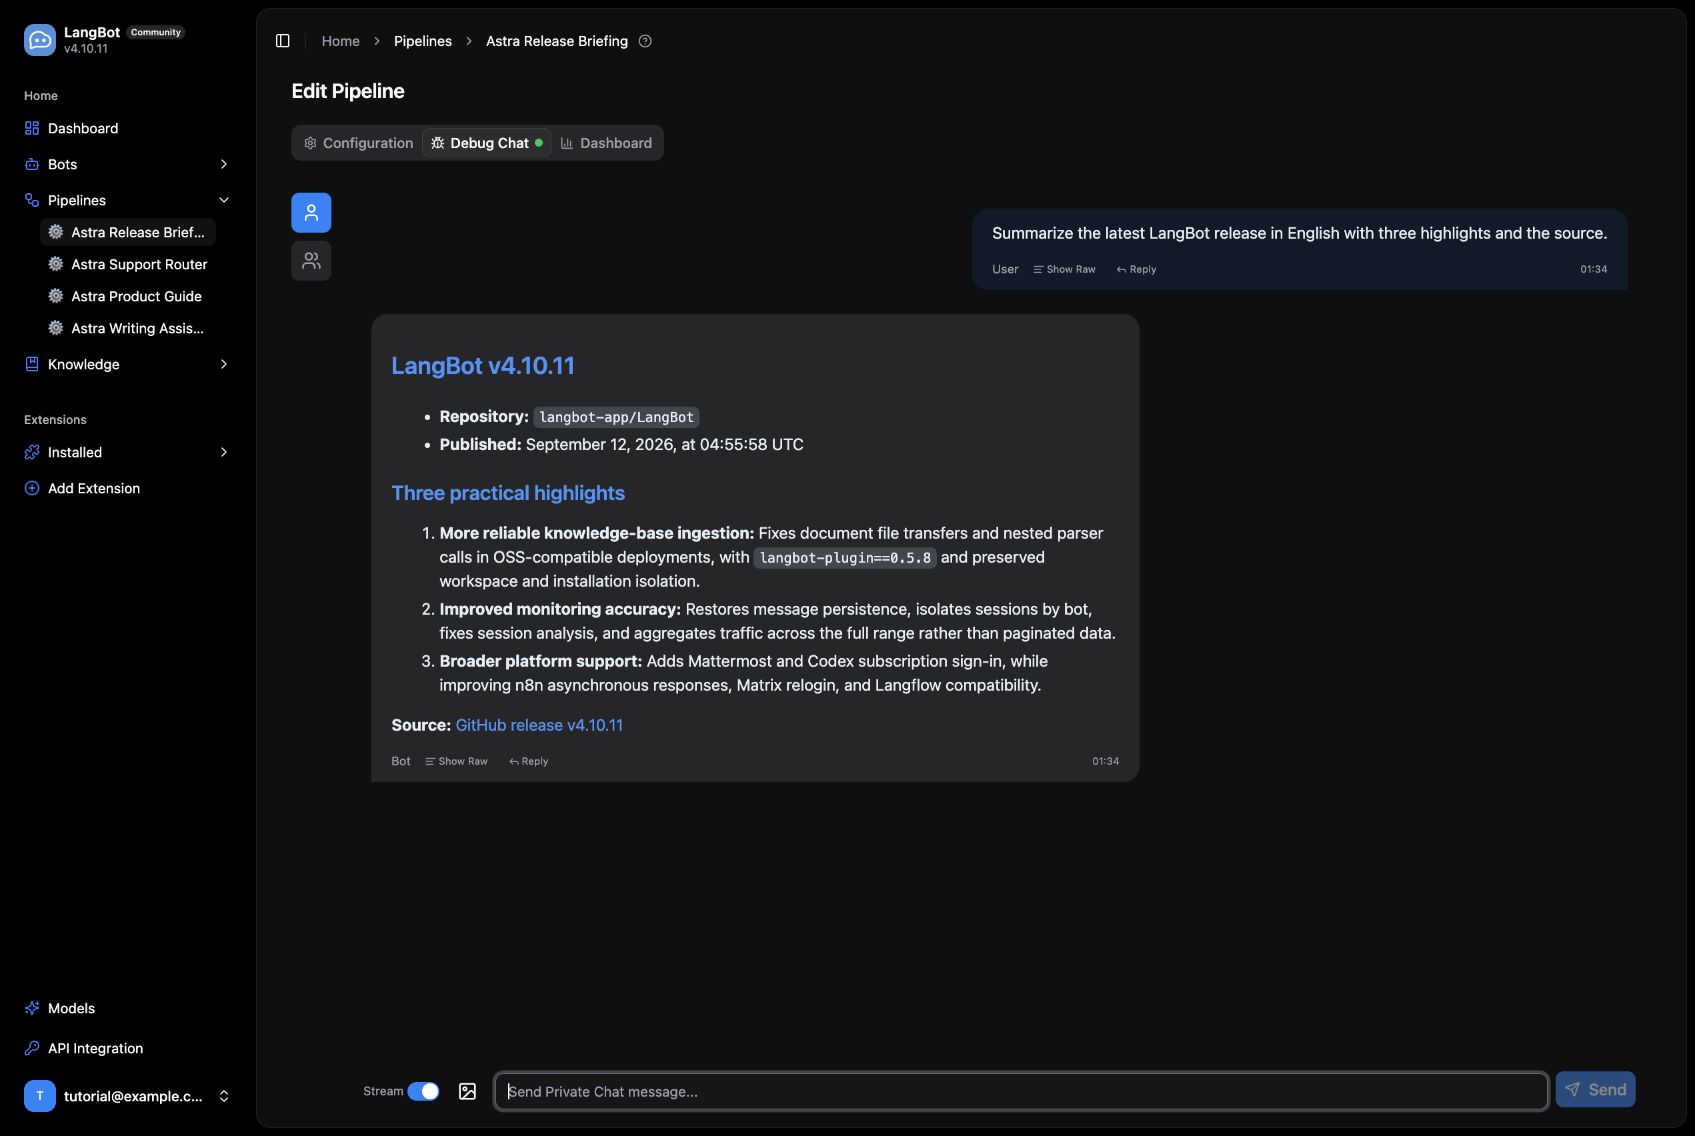Toggle the Stream switch
1695x1136 pixels.
423,1091
